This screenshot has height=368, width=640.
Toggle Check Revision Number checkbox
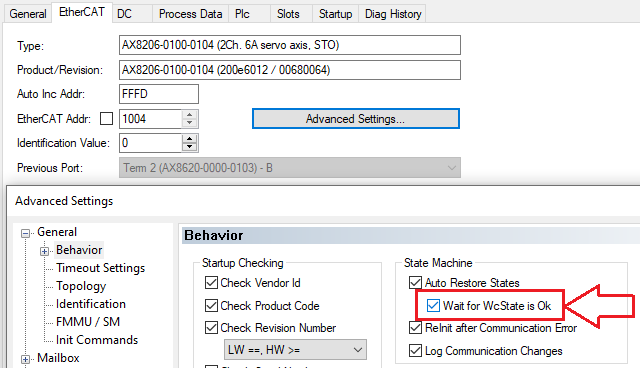tap(211, 328)
